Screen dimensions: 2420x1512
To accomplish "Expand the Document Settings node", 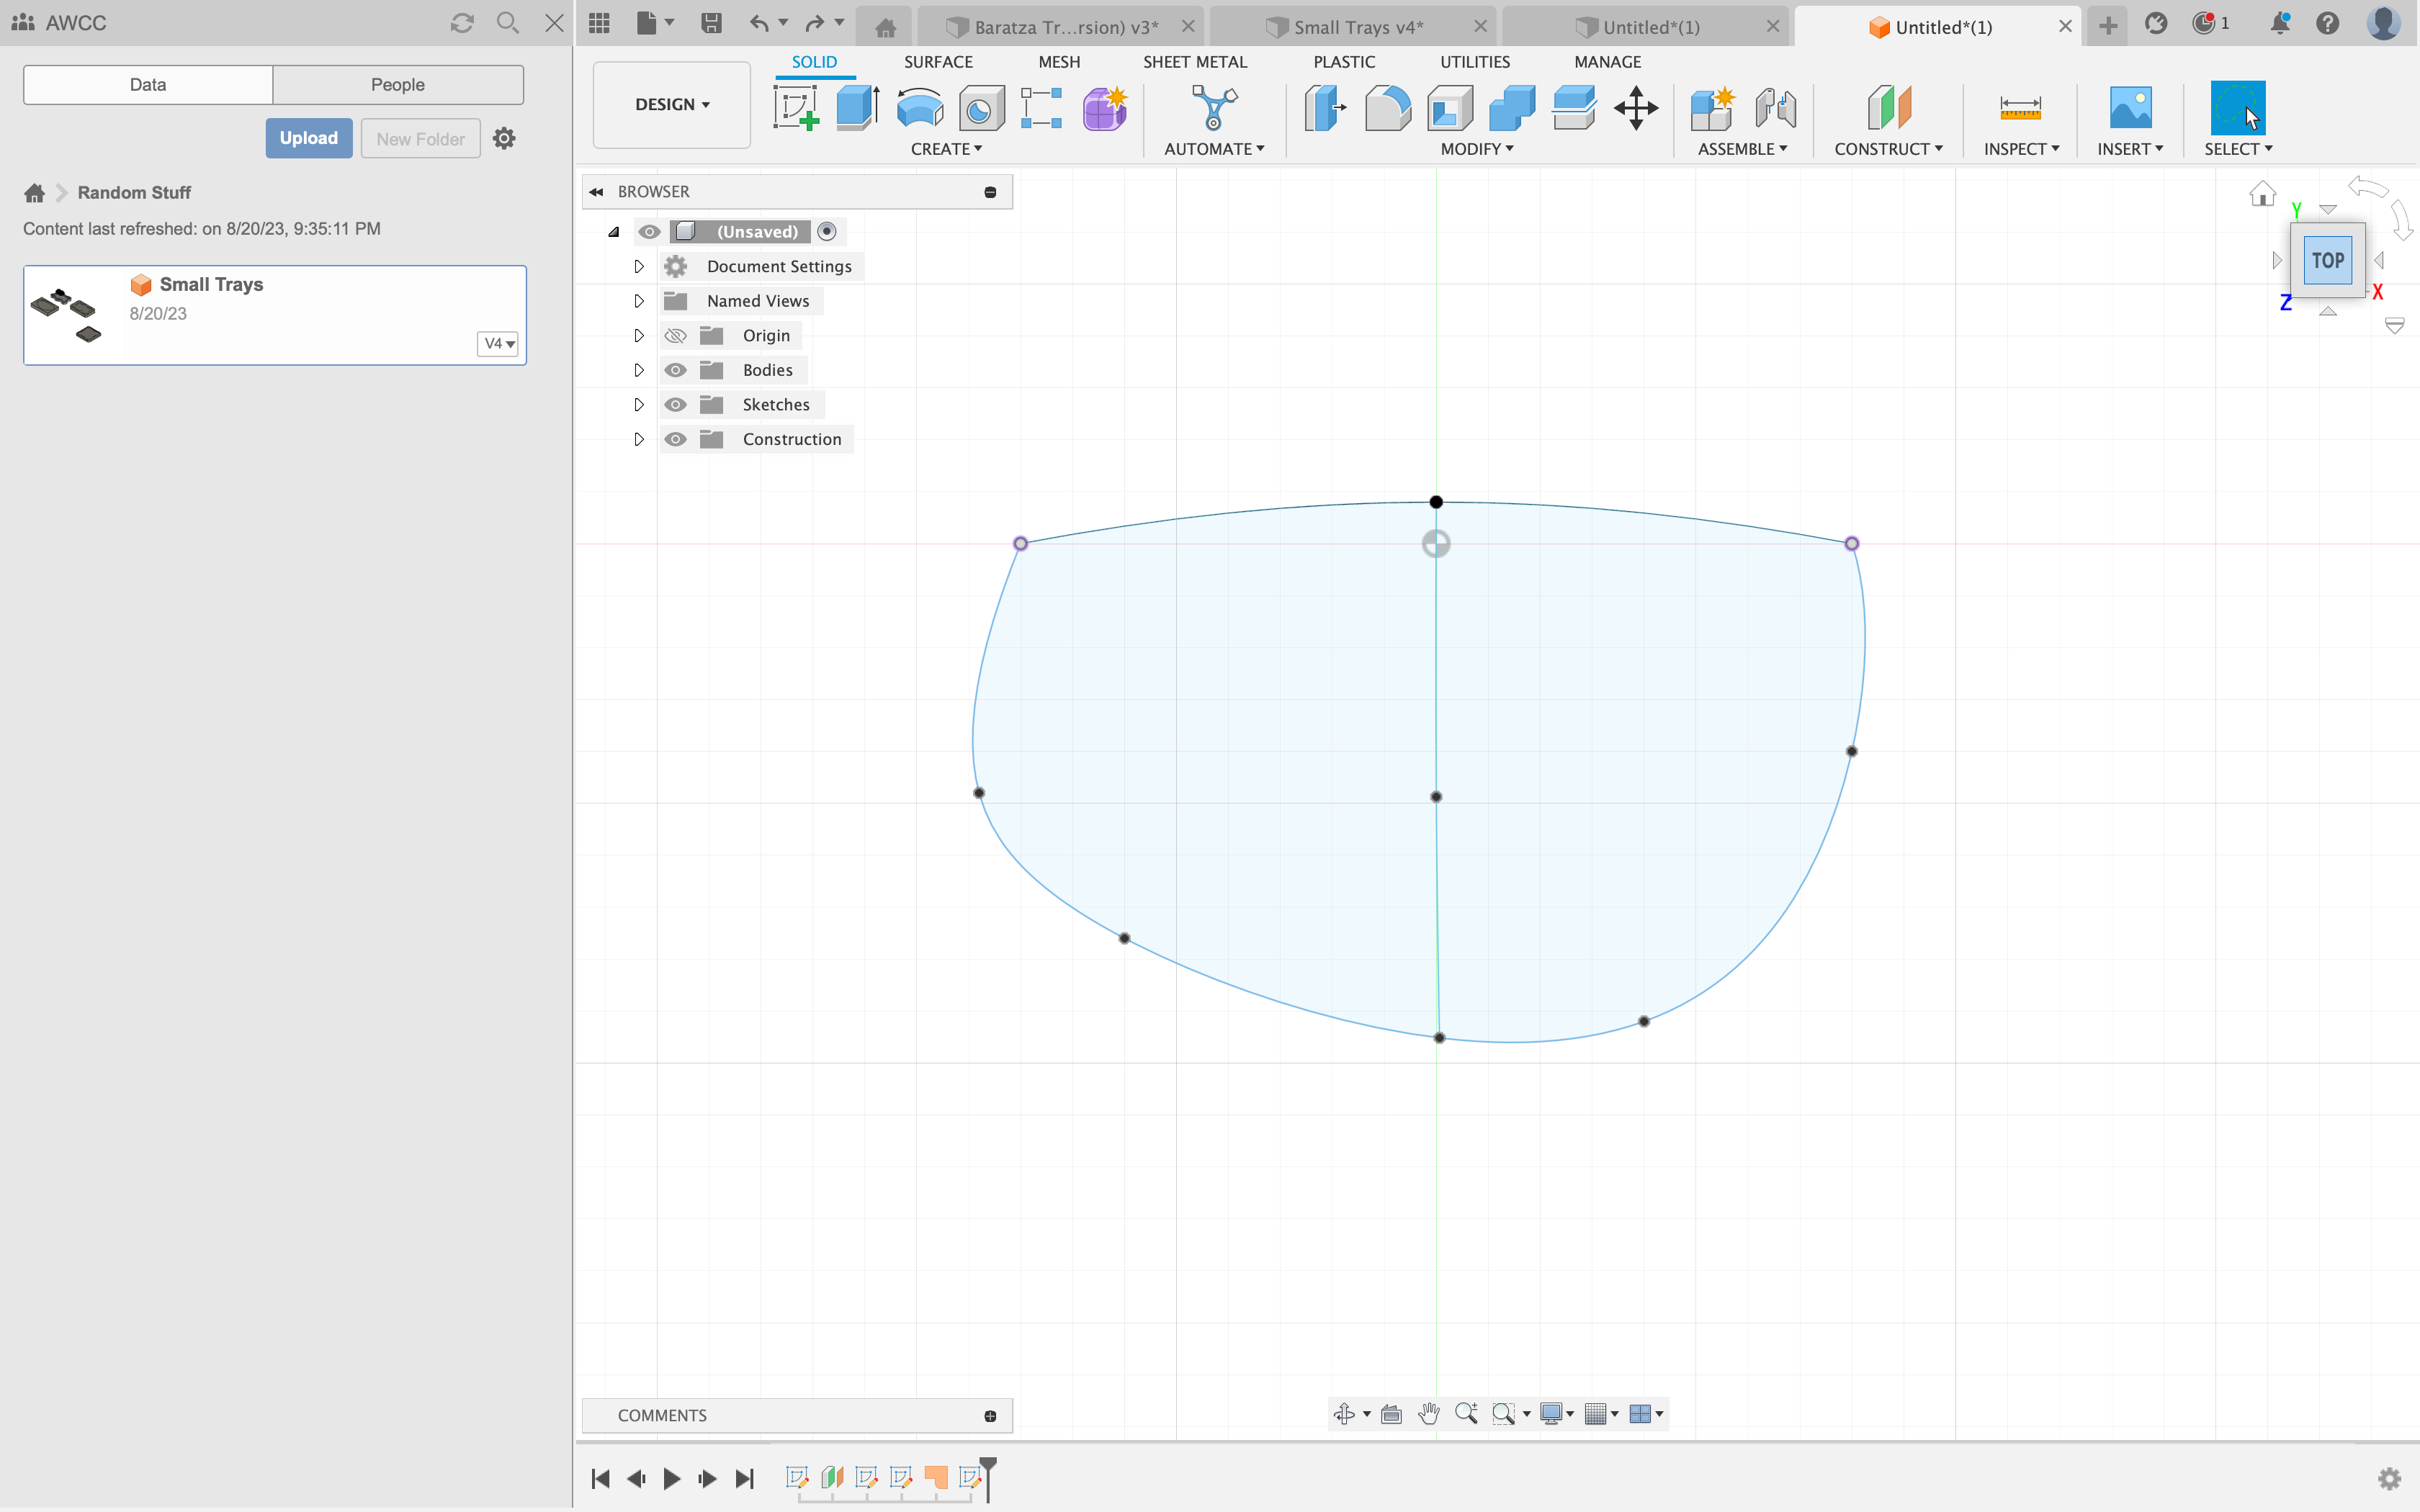I will coord(638,266).
